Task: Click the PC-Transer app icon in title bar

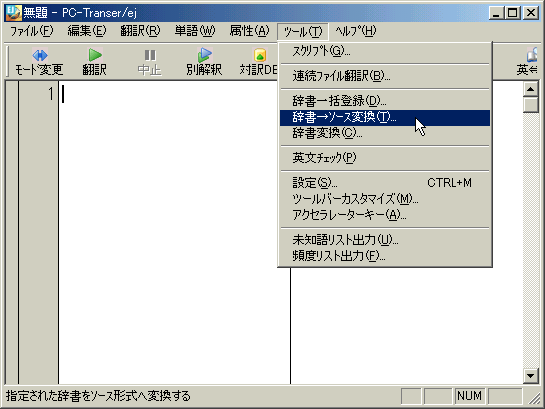Action: pos(13,13)
